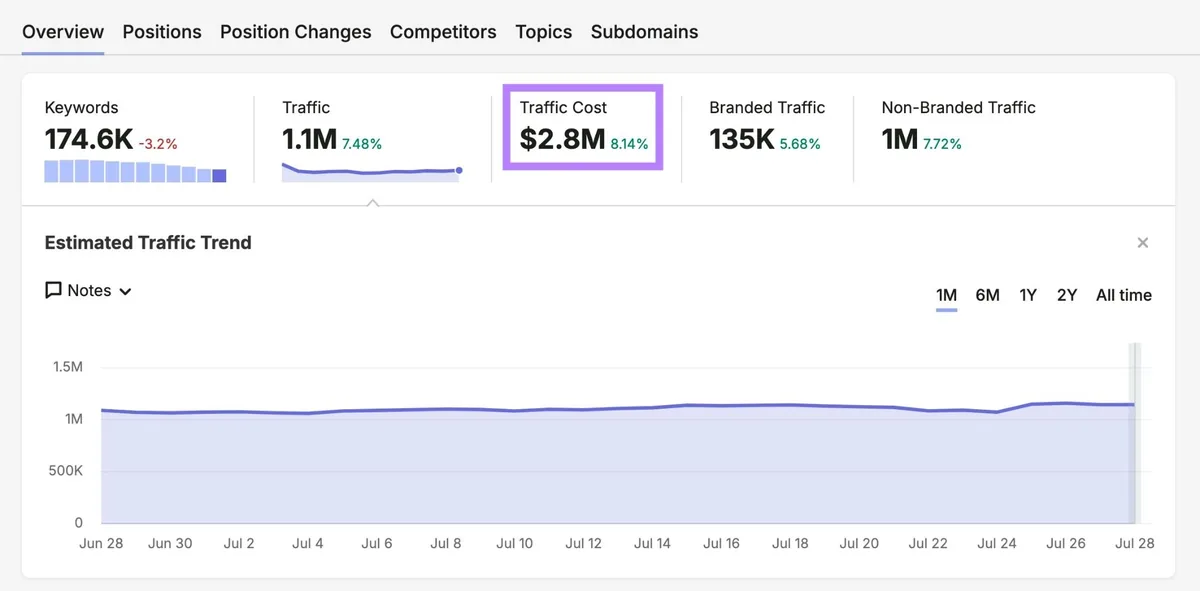Open the Positions tab

pos(162,32)
